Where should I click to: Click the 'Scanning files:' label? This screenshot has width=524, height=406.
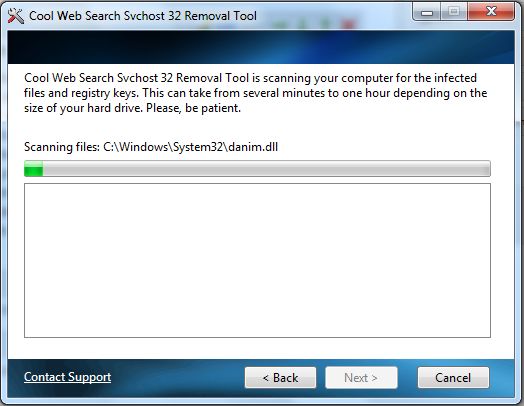[62, 147]
